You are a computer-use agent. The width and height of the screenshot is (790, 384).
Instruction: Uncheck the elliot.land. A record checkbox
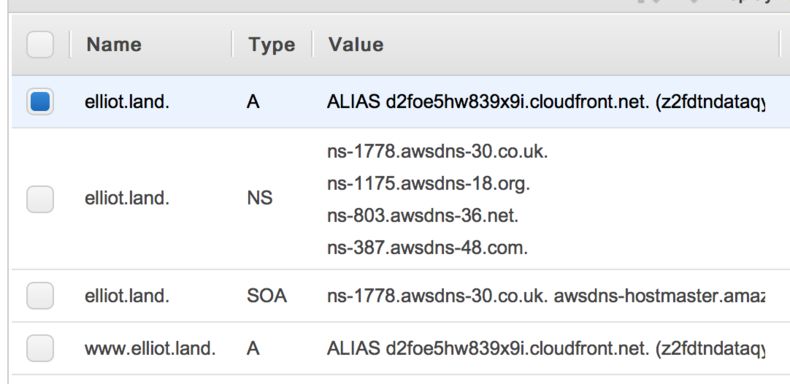[40, 101]
